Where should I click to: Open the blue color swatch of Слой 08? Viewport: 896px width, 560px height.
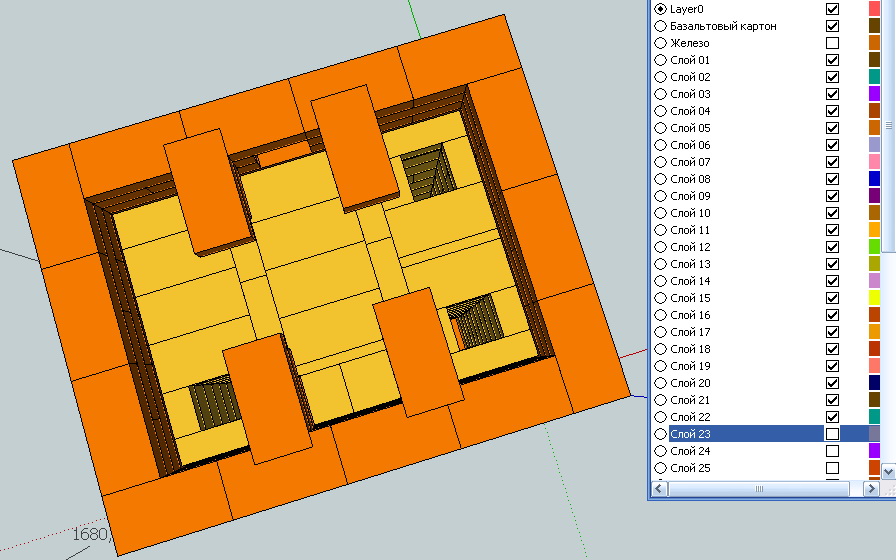click(875, 179)
